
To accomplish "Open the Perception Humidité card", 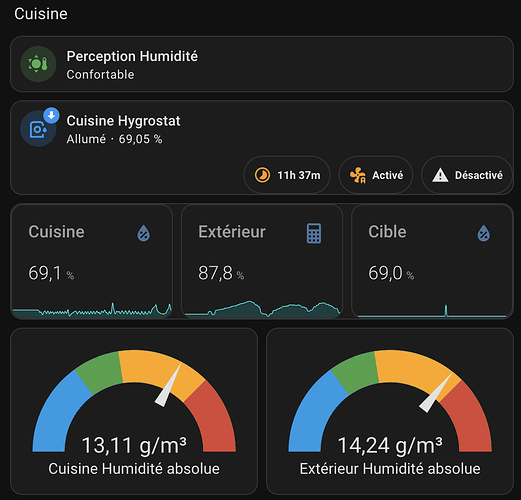I will pyautogui.click(x=262, y=64).
